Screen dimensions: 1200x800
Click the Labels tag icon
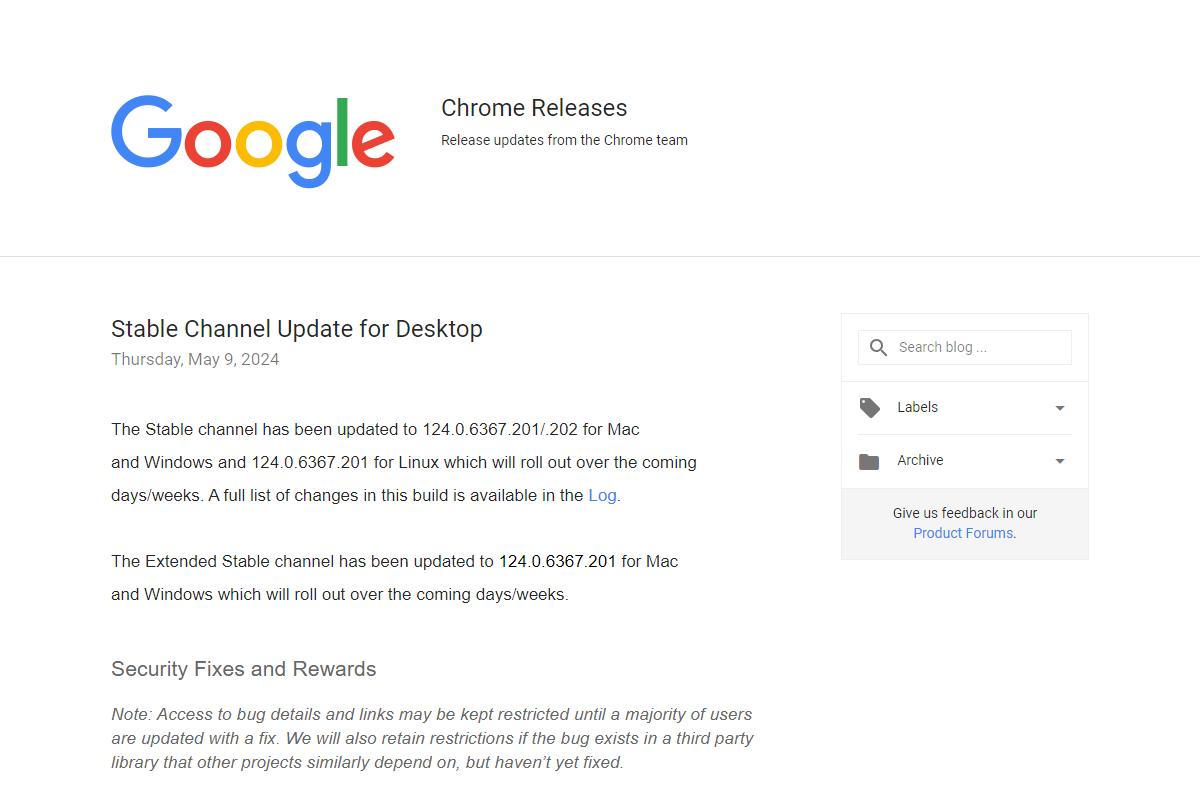[x=870, y=408]
